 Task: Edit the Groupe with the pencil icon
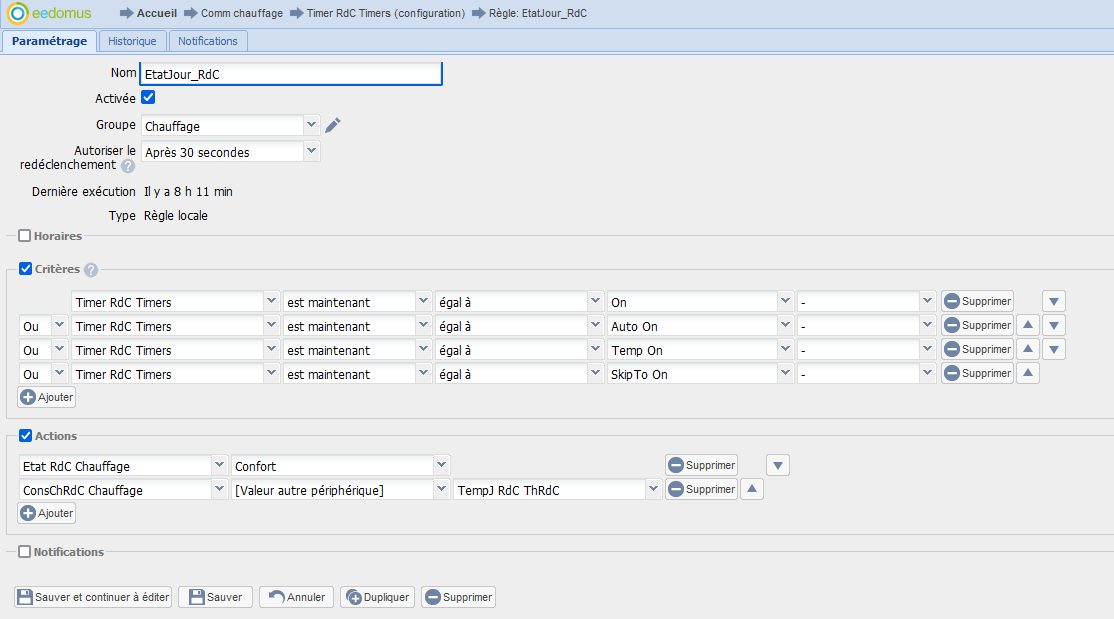coord(332,126)
